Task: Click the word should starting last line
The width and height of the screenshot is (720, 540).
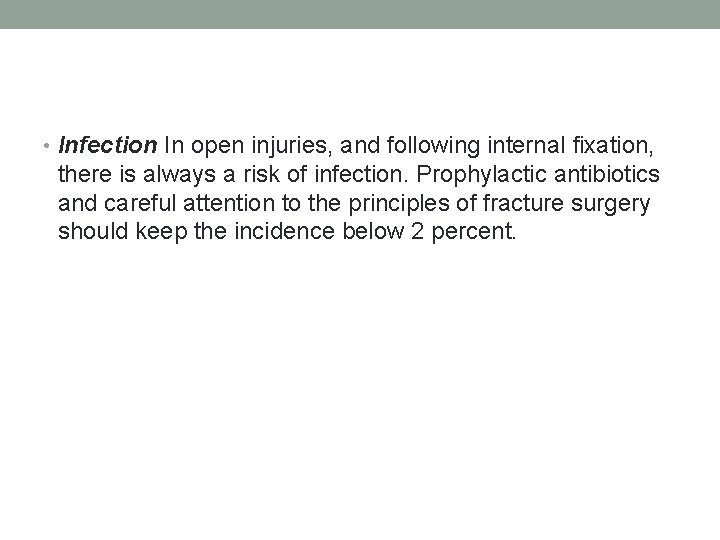Action: [93, 231]
